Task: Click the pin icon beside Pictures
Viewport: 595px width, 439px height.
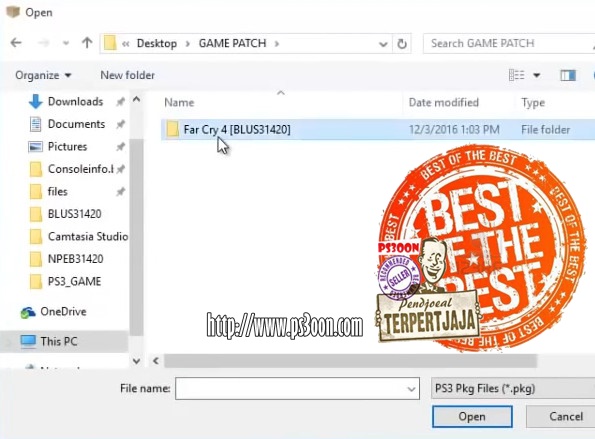Action: tap(121, 146)
